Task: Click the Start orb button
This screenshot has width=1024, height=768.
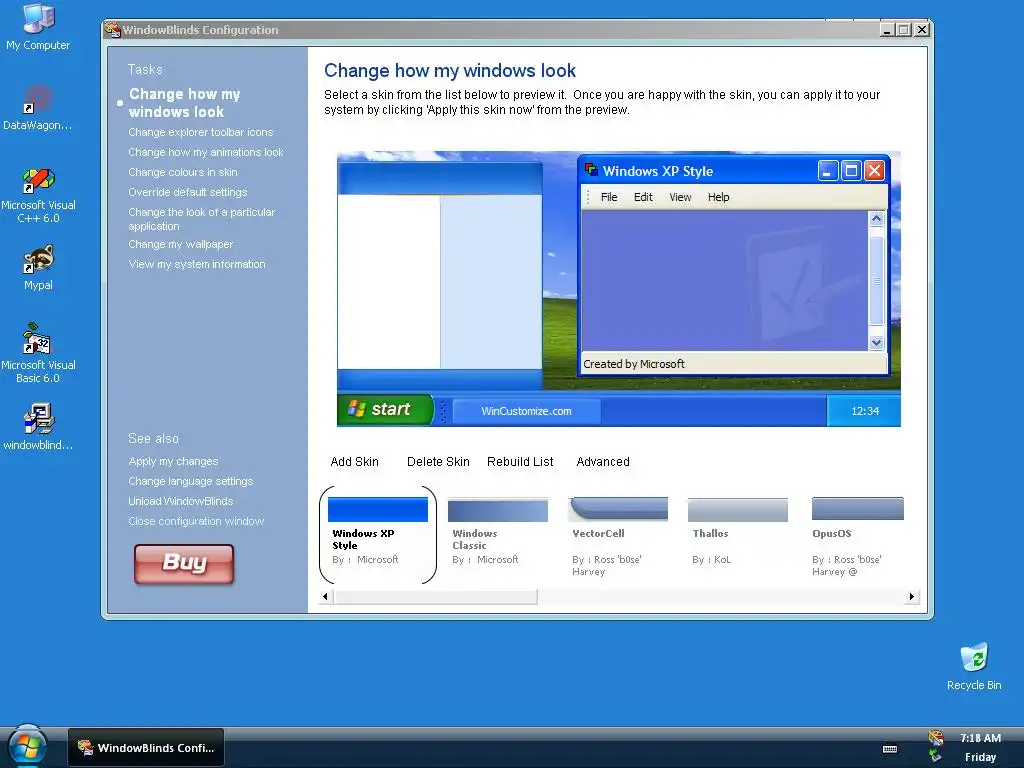Action: pos(27,746)
